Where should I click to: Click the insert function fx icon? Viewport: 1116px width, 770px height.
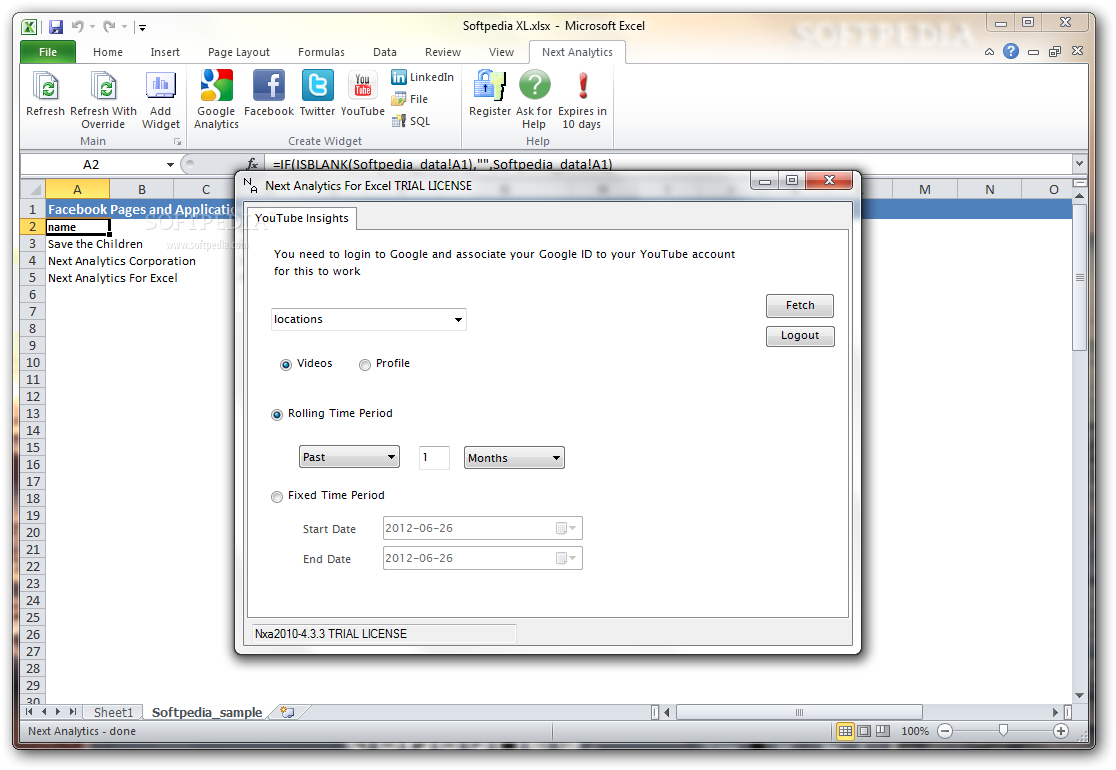pyautogui.click(x=252, y=164)
